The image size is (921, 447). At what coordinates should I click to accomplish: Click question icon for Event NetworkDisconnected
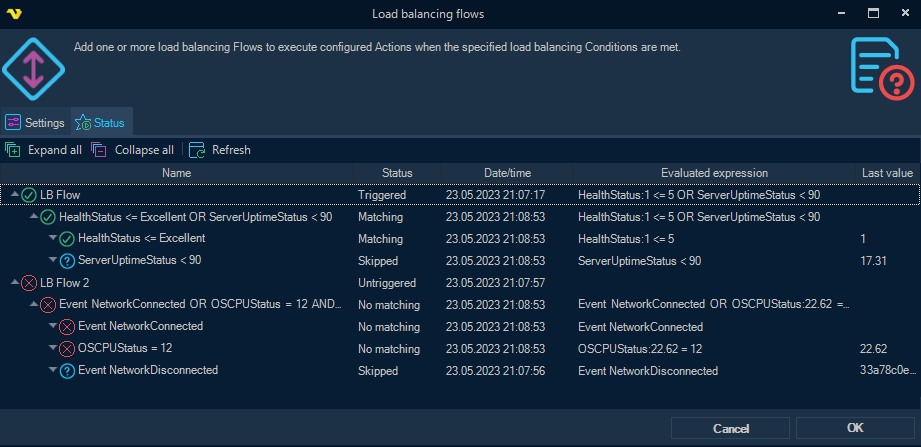67,371
